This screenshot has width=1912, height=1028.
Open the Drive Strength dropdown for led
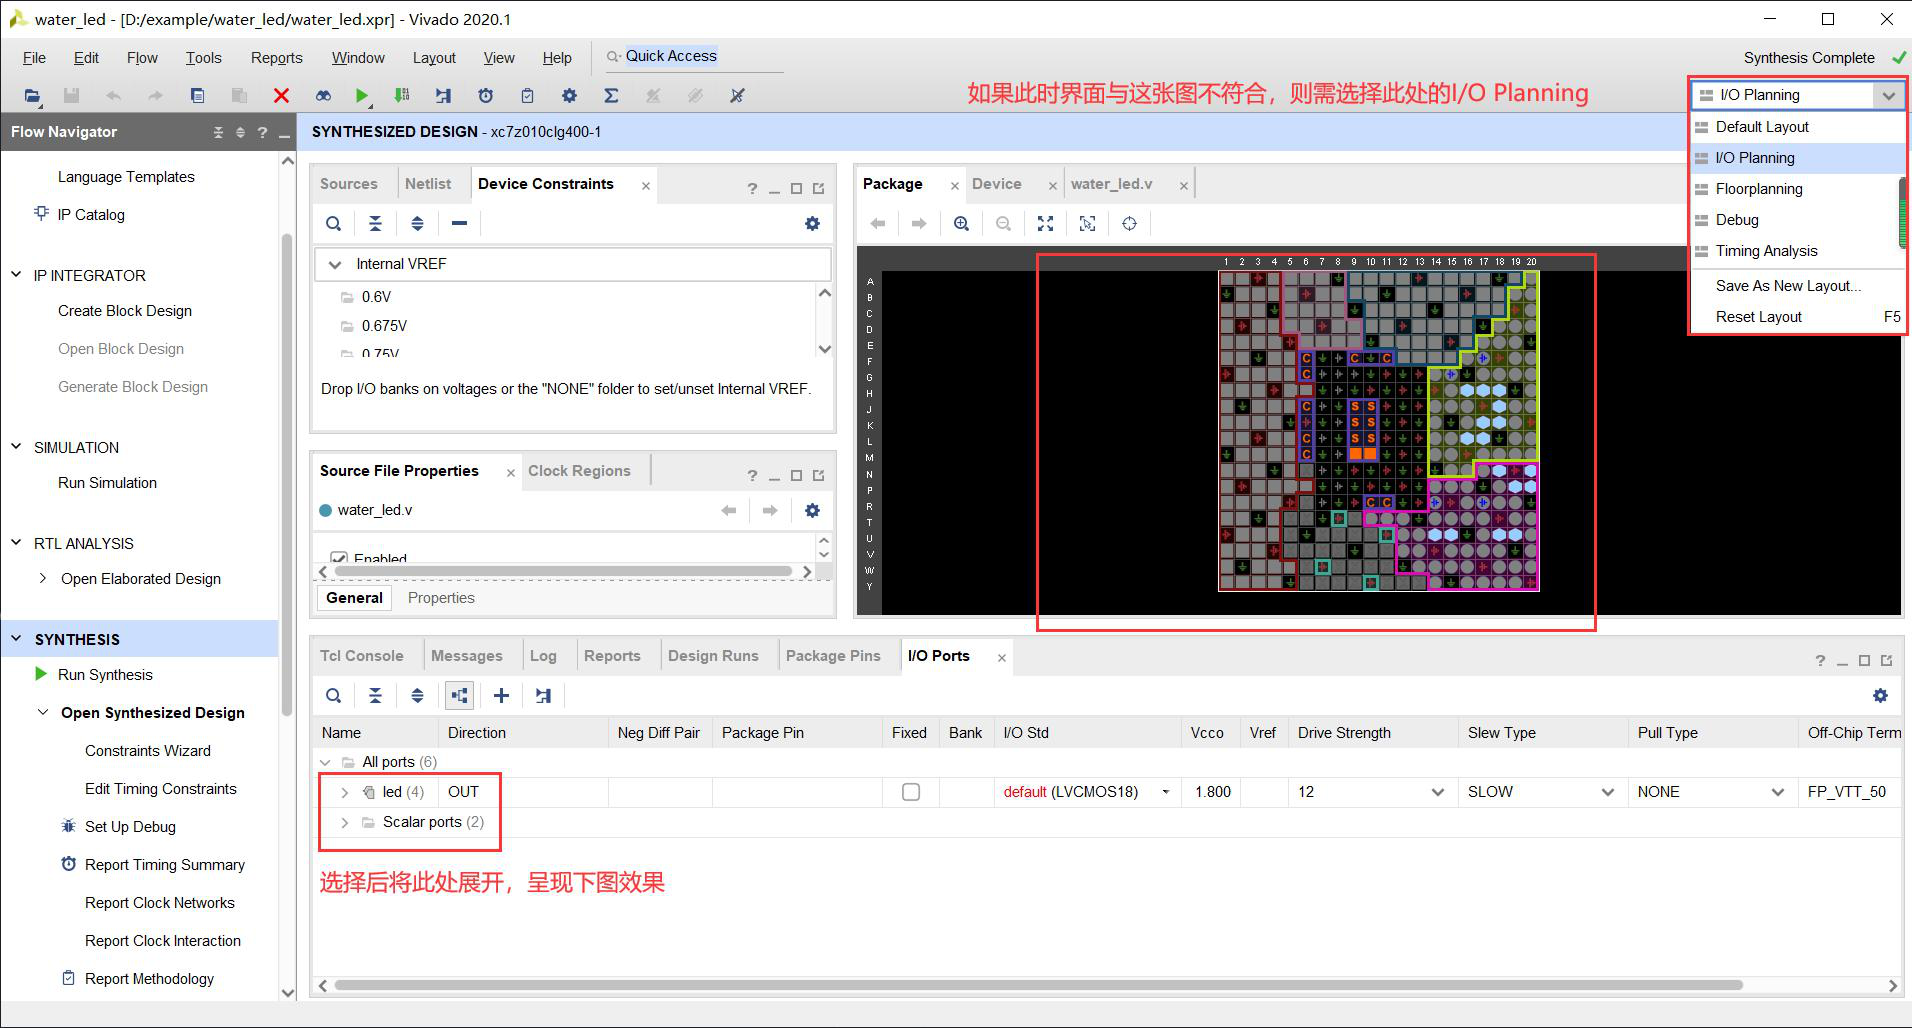click(x=1437, y=792)
